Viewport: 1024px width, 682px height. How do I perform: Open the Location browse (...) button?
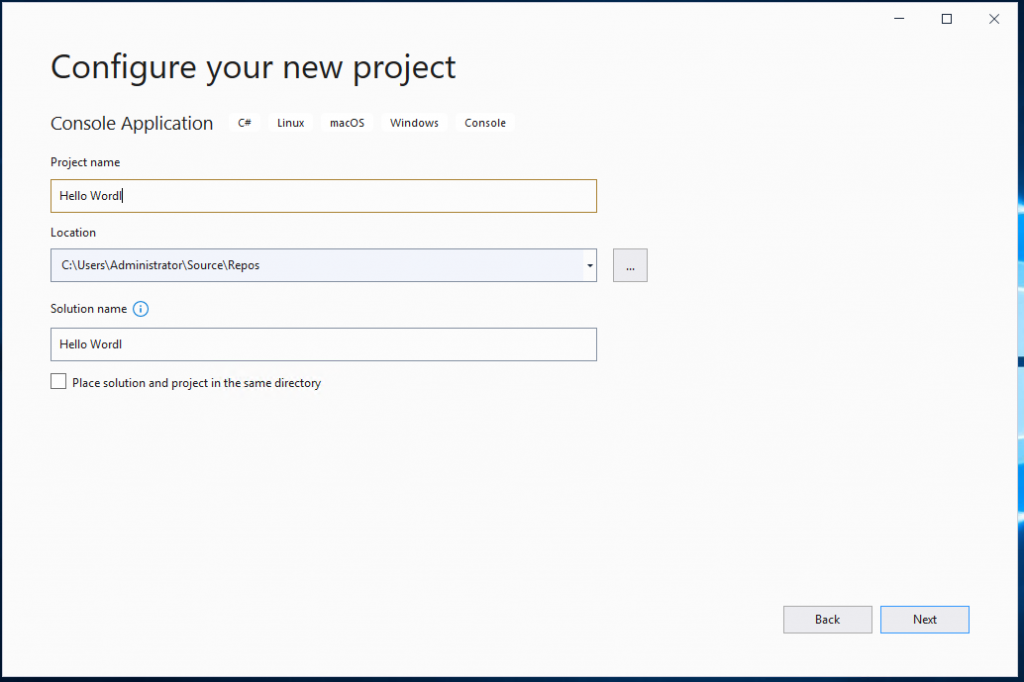click(630, 265)
